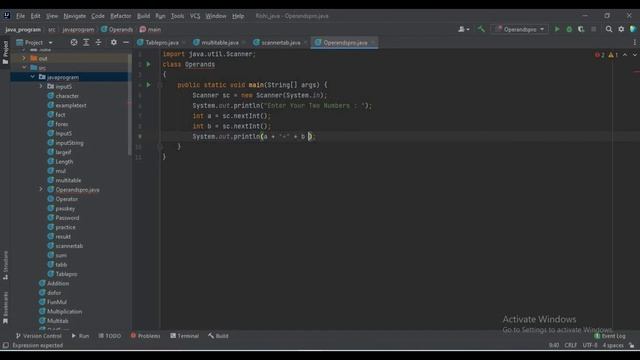Open IDE settings gear in top toolbar

click(x=621, y=29)
